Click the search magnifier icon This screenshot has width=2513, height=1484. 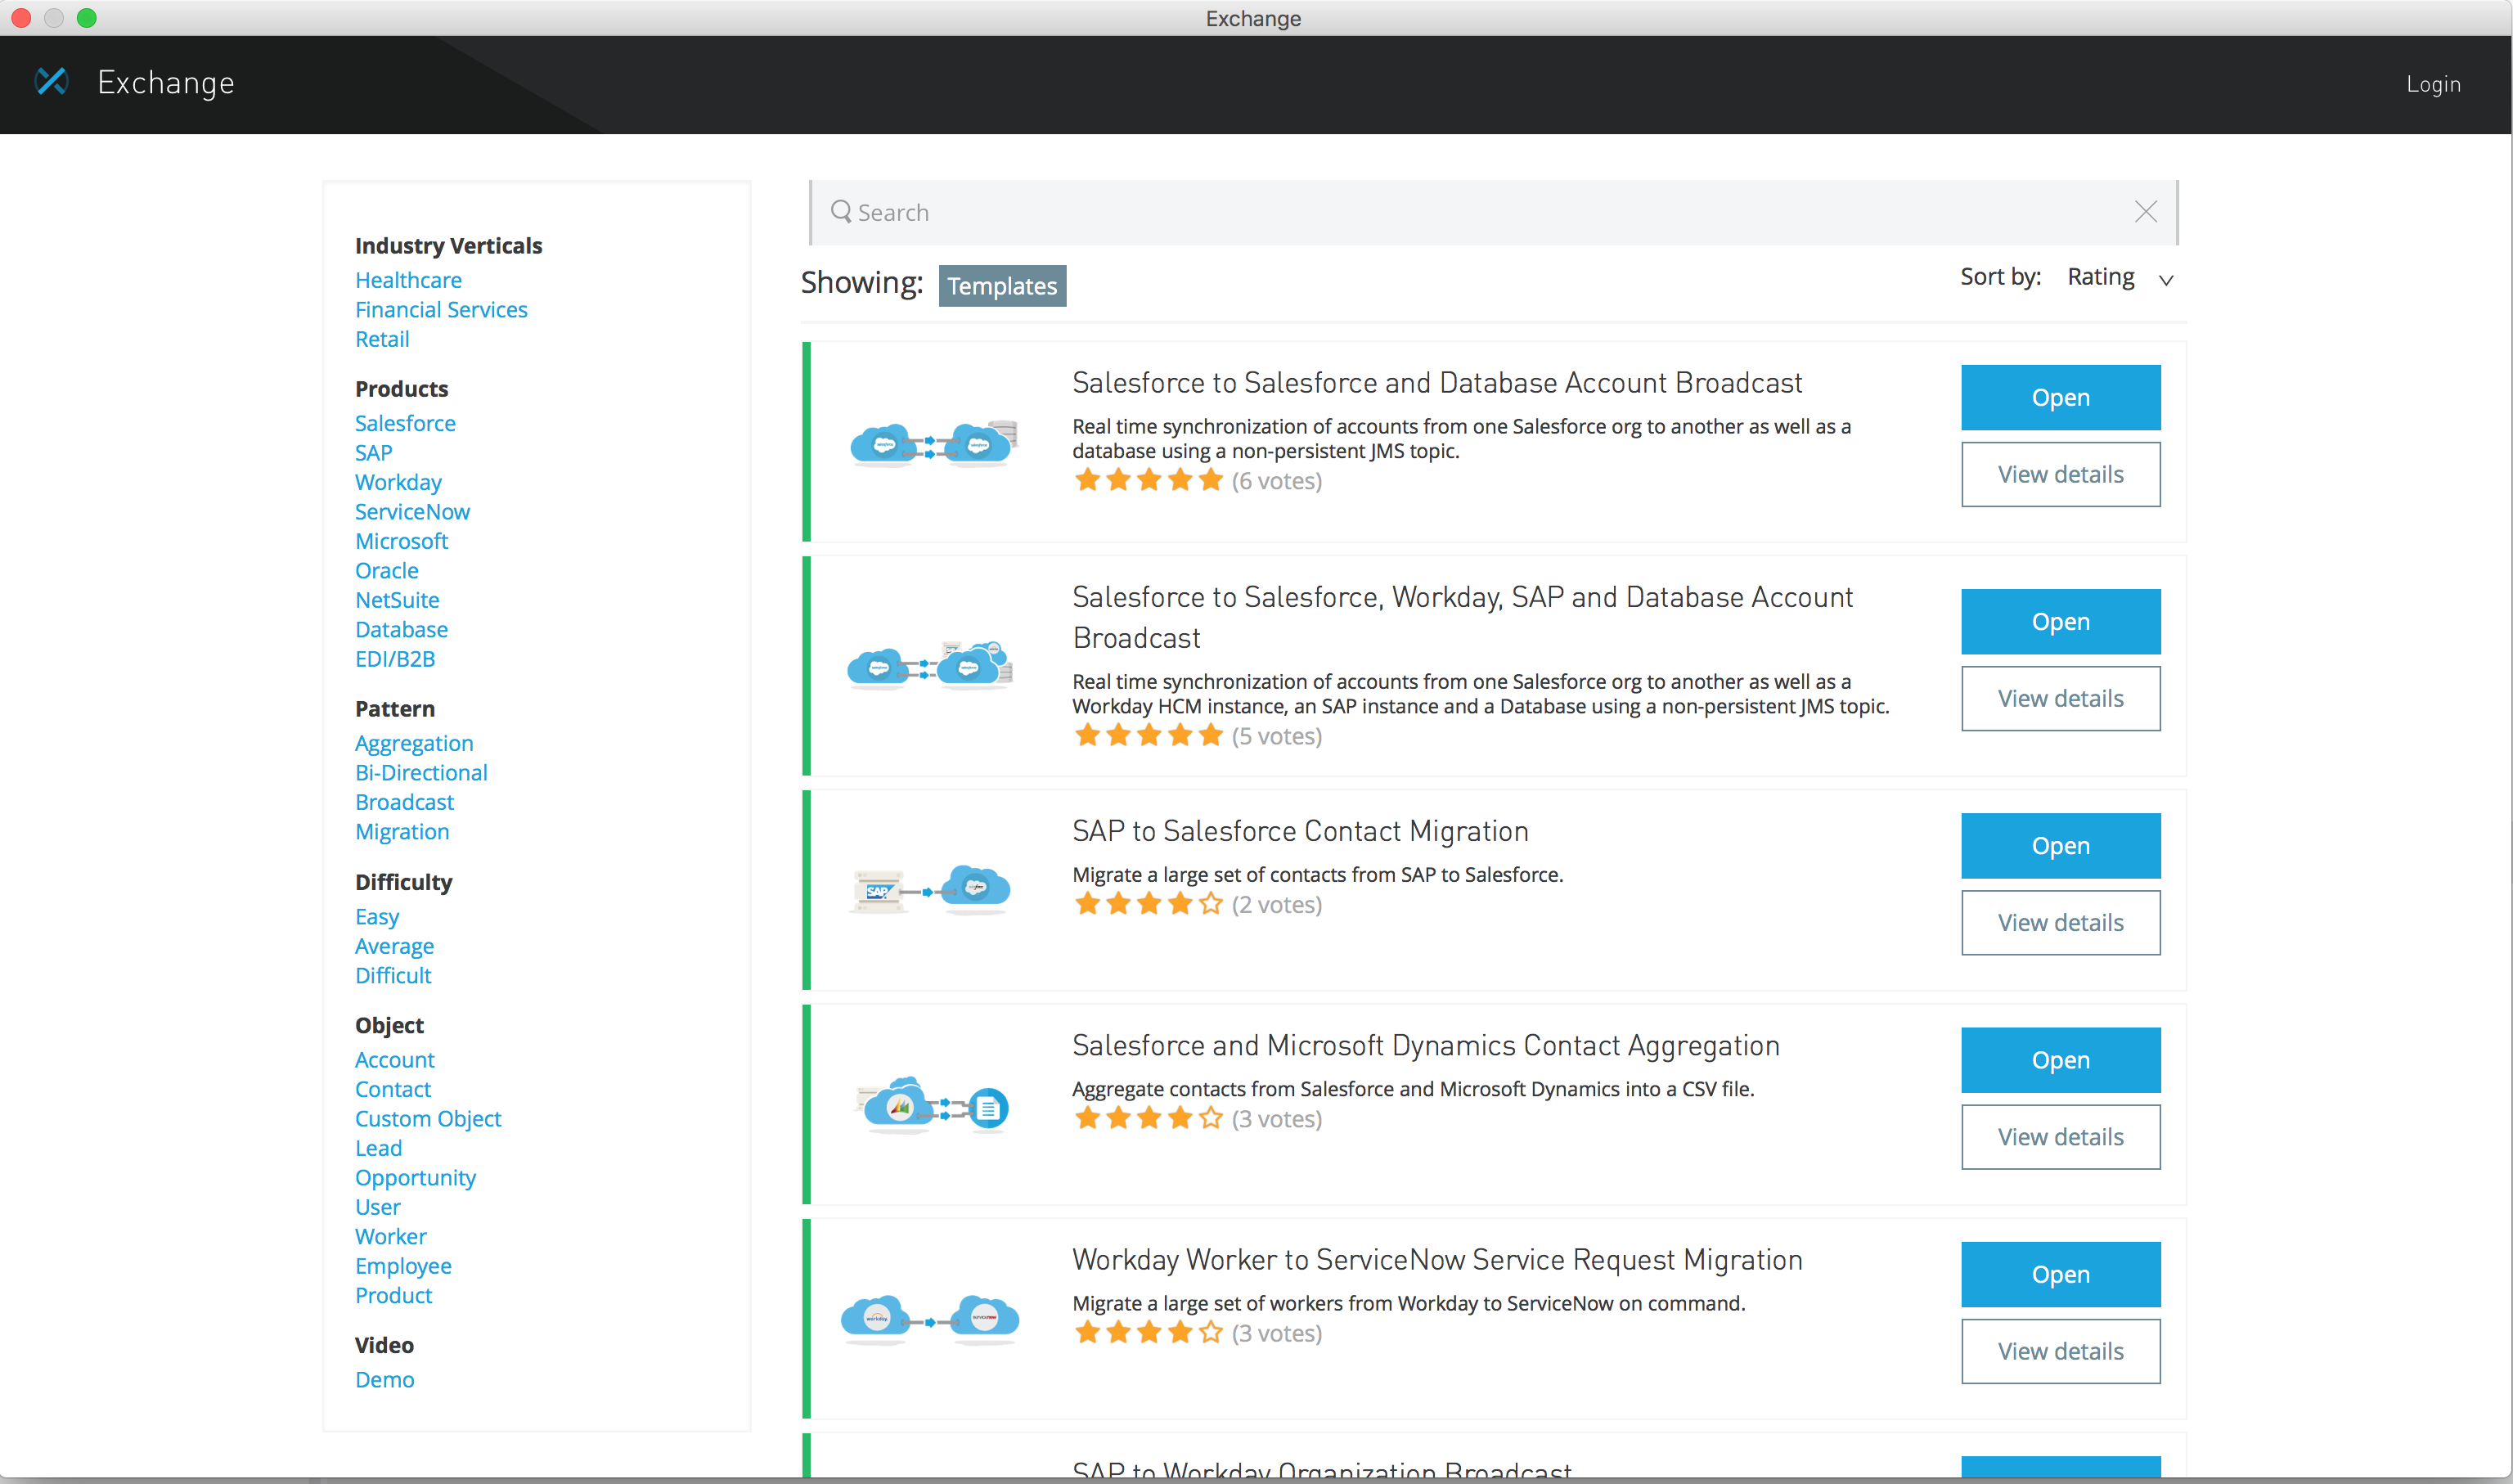coord(841,212)
